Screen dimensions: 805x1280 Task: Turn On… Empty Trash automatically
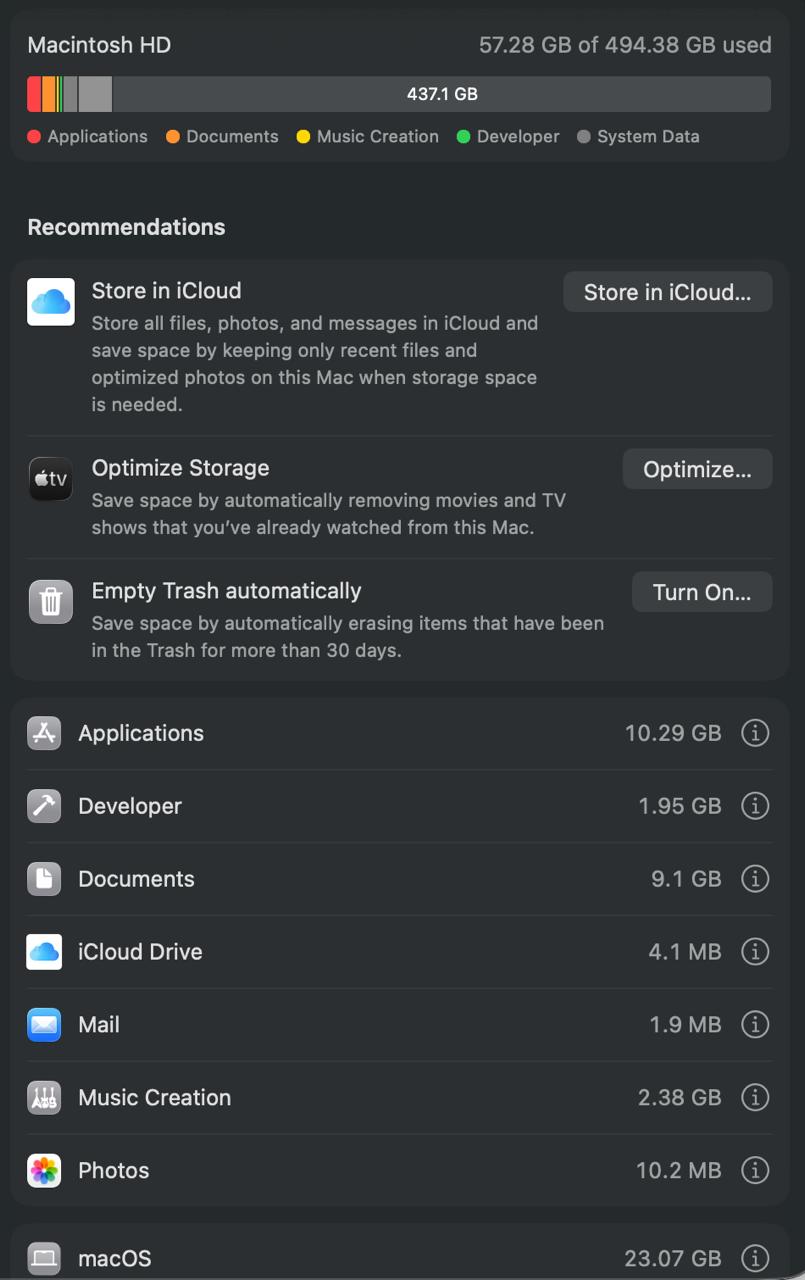tap(702, 592)
